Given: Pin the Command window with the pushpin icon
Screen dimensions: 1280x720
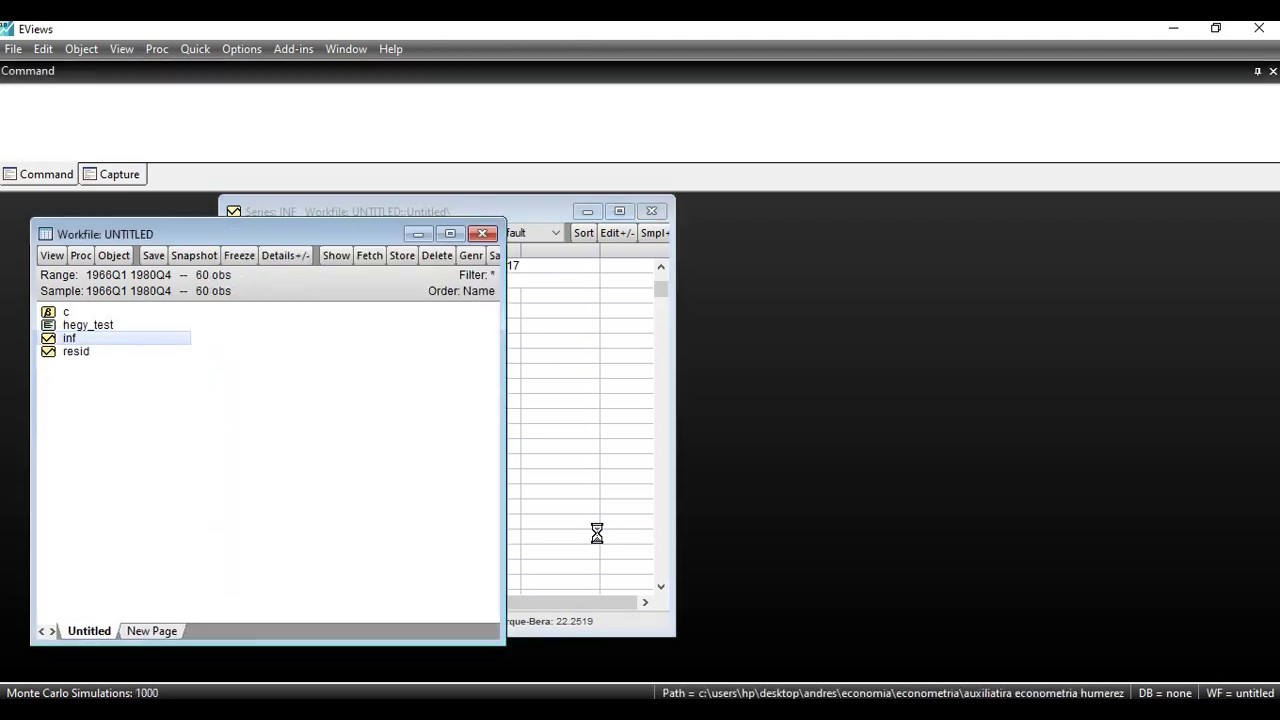Looking at the screenshot, I should 1257,71.
